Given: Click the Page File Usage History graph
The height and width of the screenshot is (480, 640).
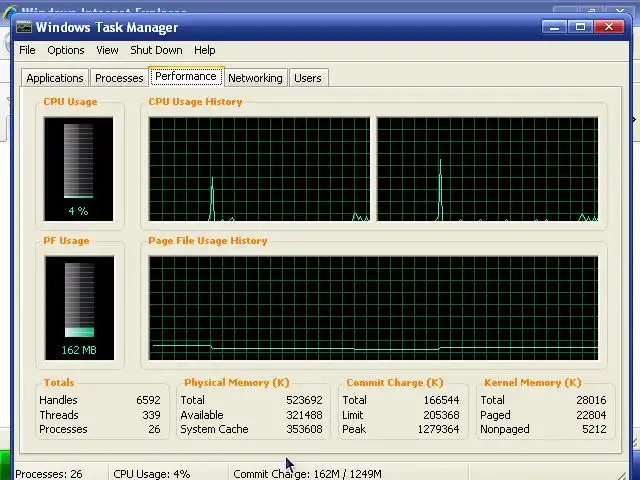Looking at the screenshot, I should coord(373,308).
